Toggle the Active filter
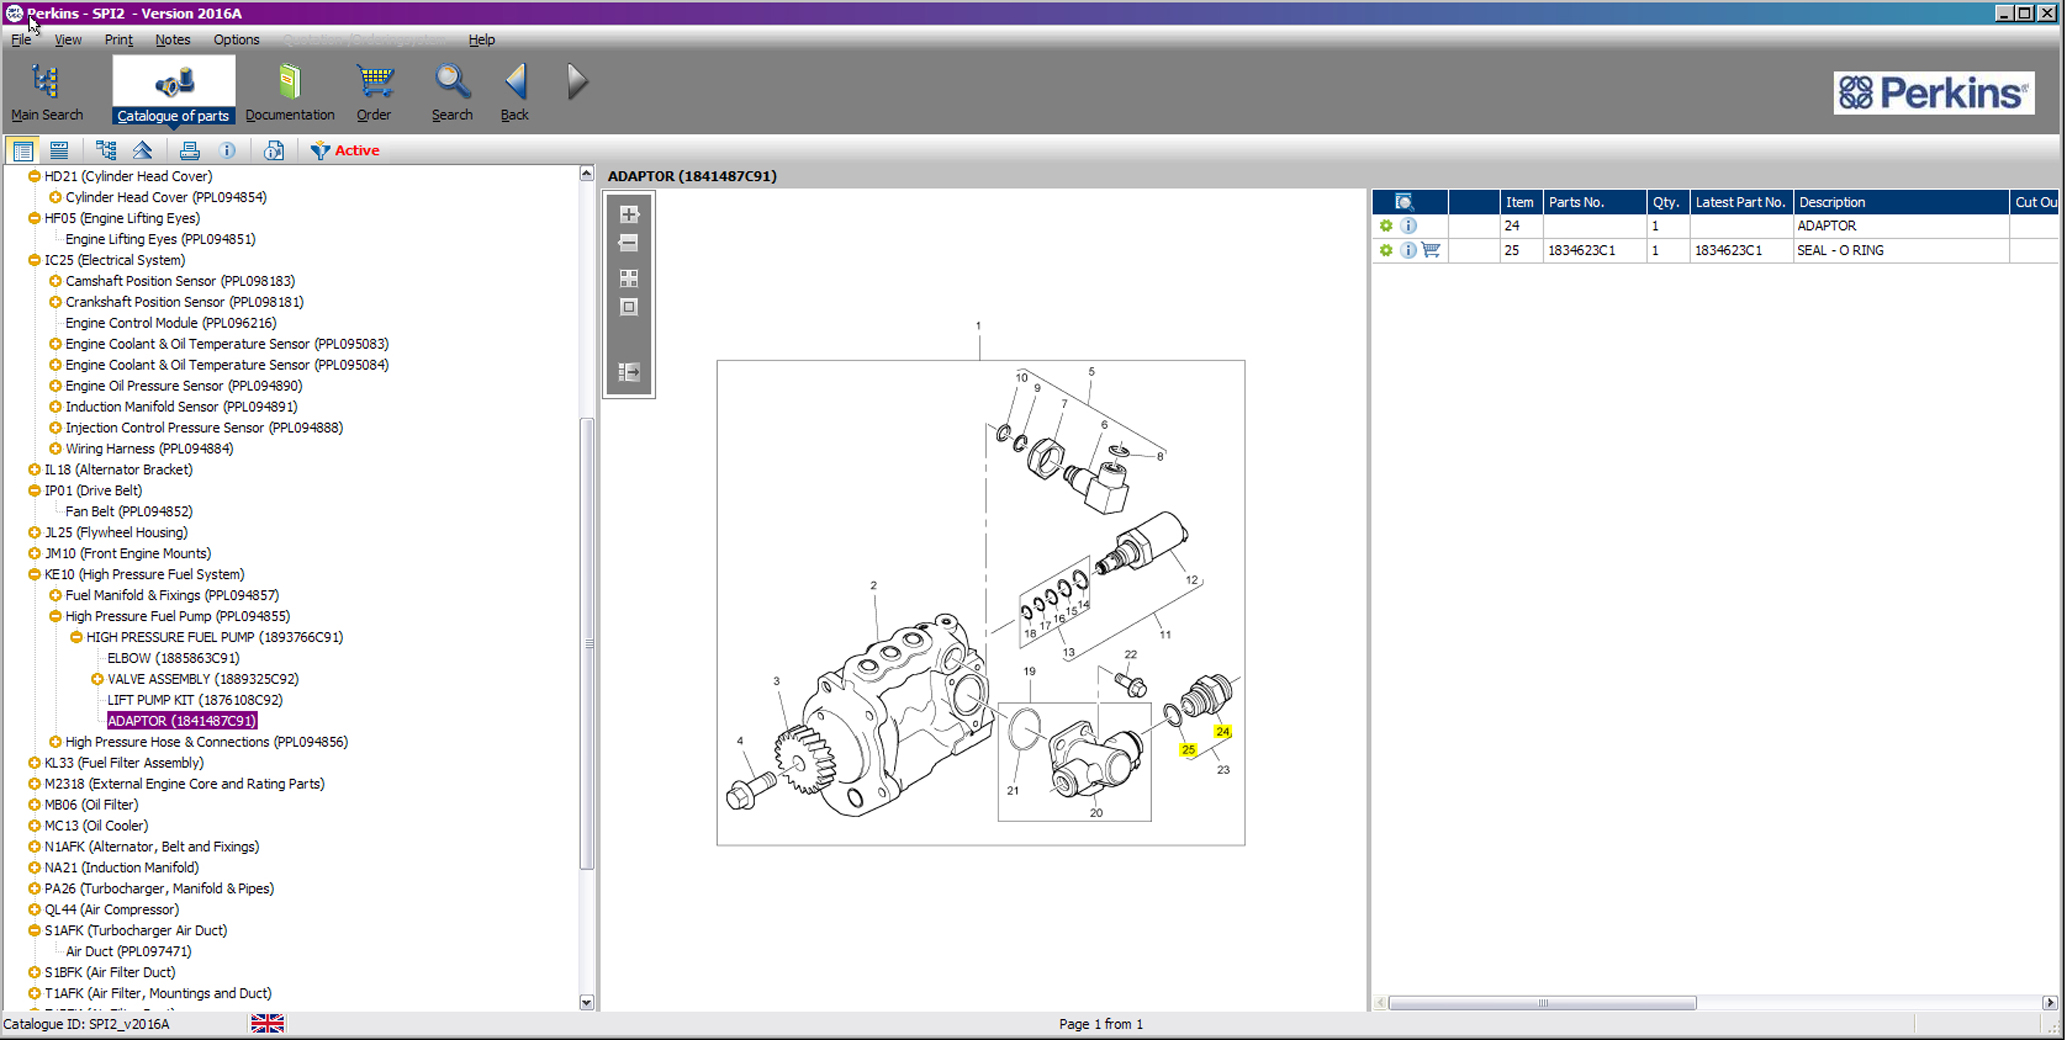 pos(345,151)
